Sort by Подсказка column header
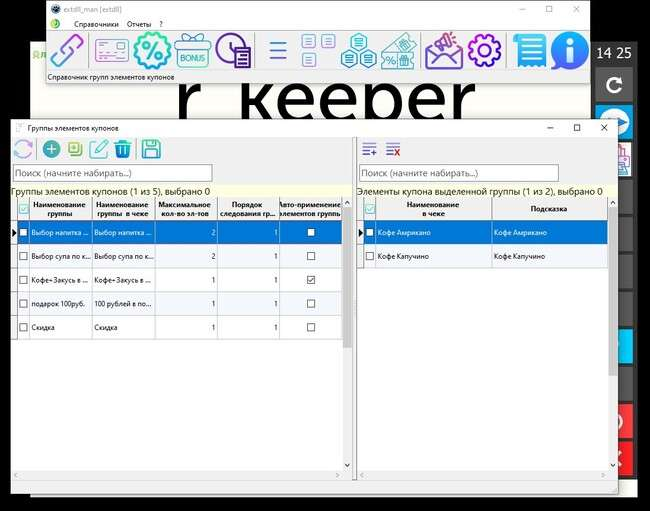Screen dimensions: 650x511 tap(549, 208)
